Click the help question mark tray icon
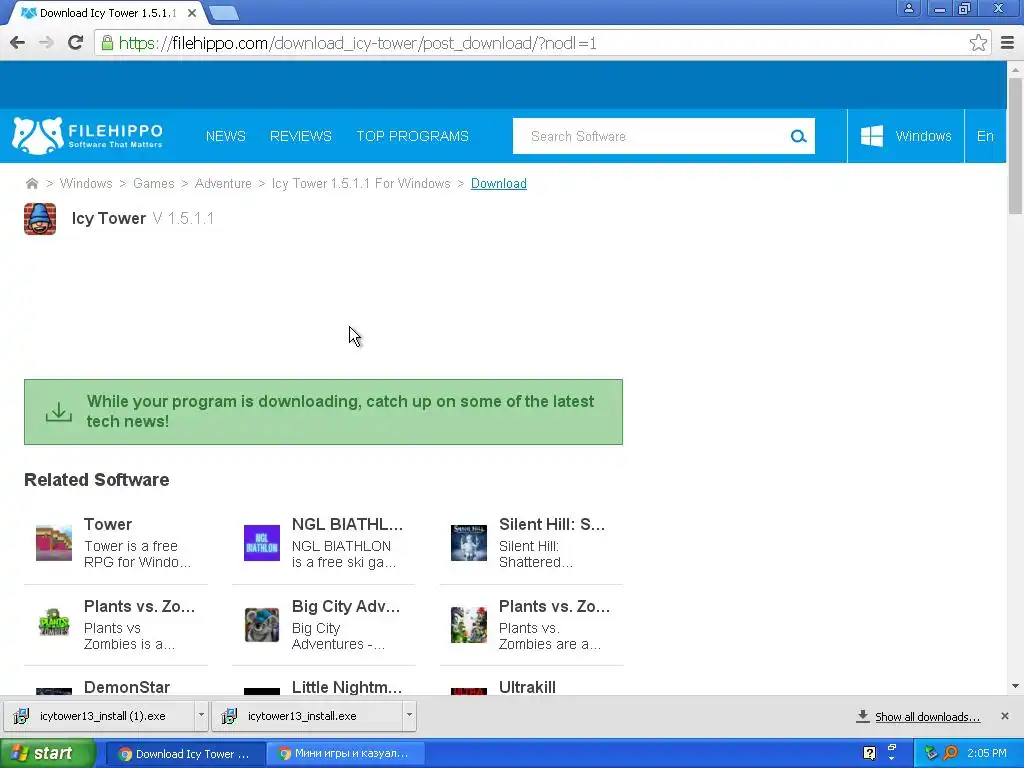Image resolution: width=1024 pixels, height=768 pixels. click(x=869, y=753)
